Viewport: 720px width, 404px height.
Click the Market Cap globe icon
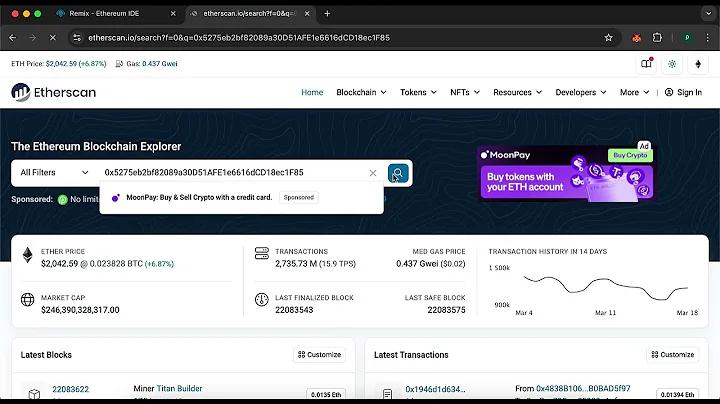tap(28, 300)
